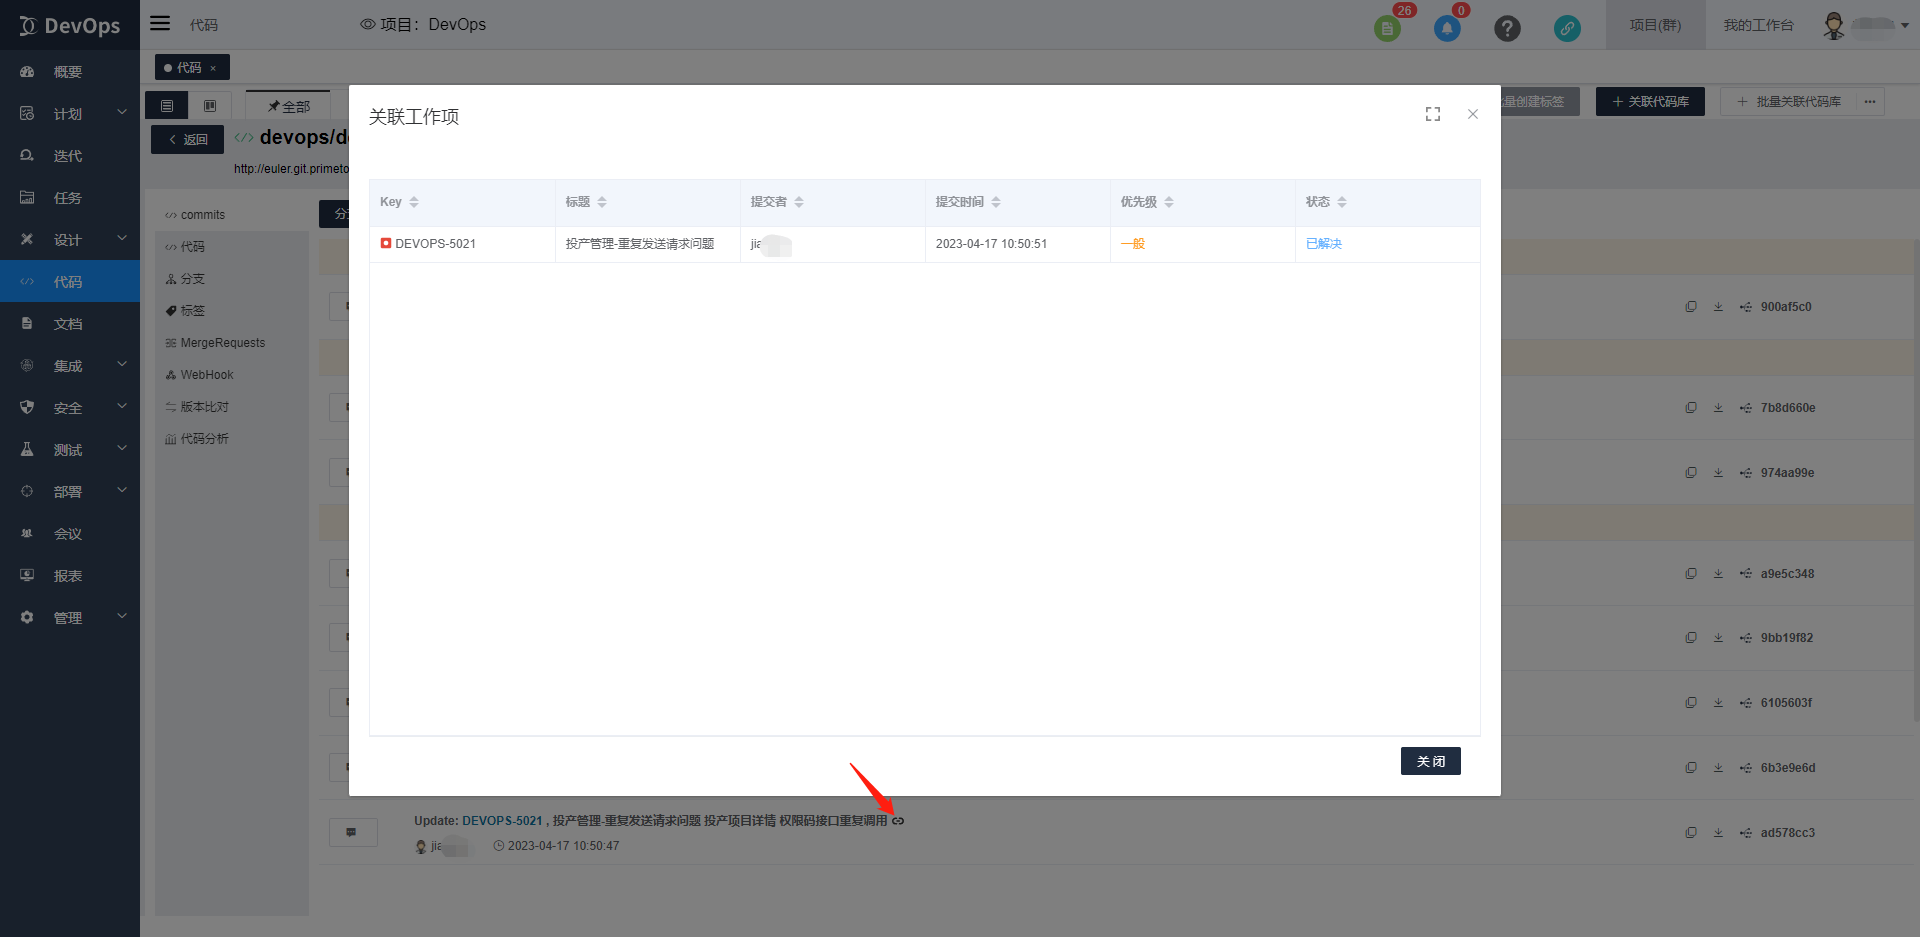
Task: Sort the table by 标题 column
Action: point(602,202)
